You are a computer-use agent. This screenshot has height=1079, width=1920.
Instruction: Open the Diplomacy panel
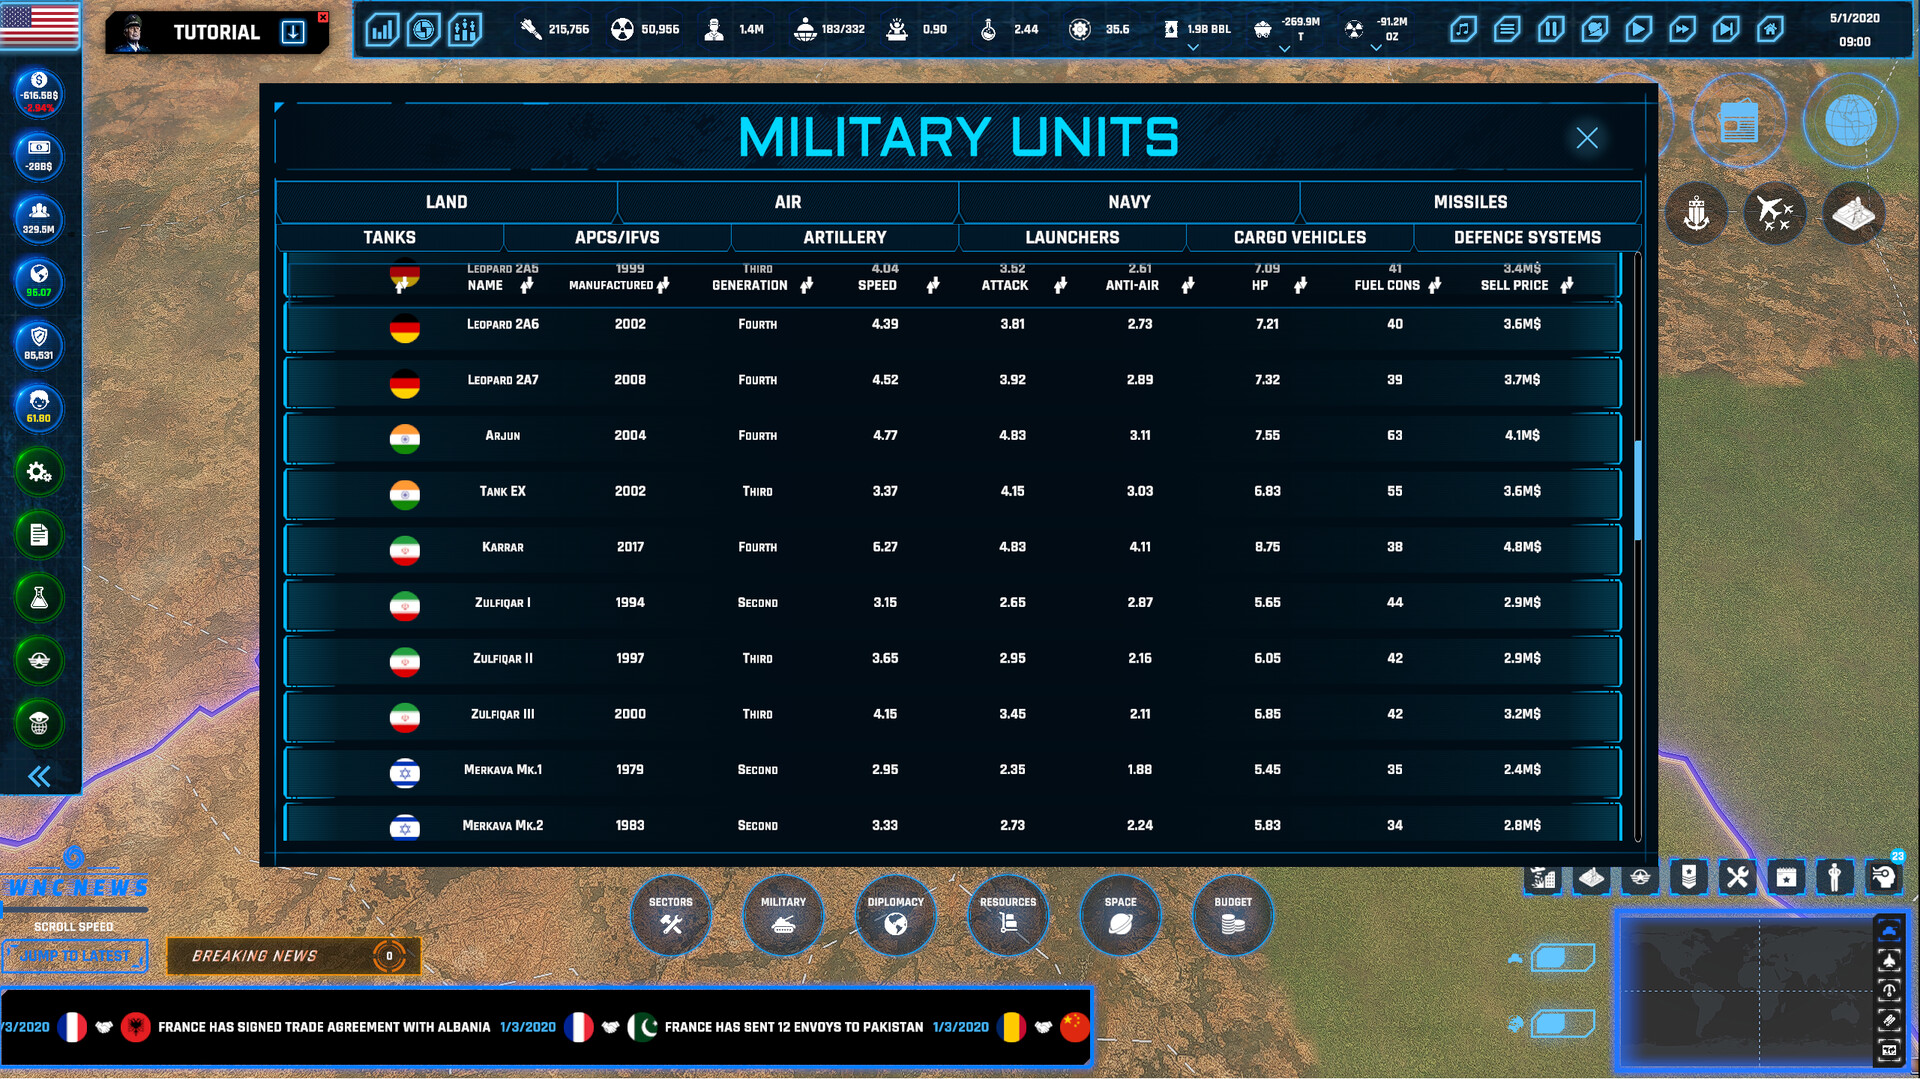tap(895, 914)
